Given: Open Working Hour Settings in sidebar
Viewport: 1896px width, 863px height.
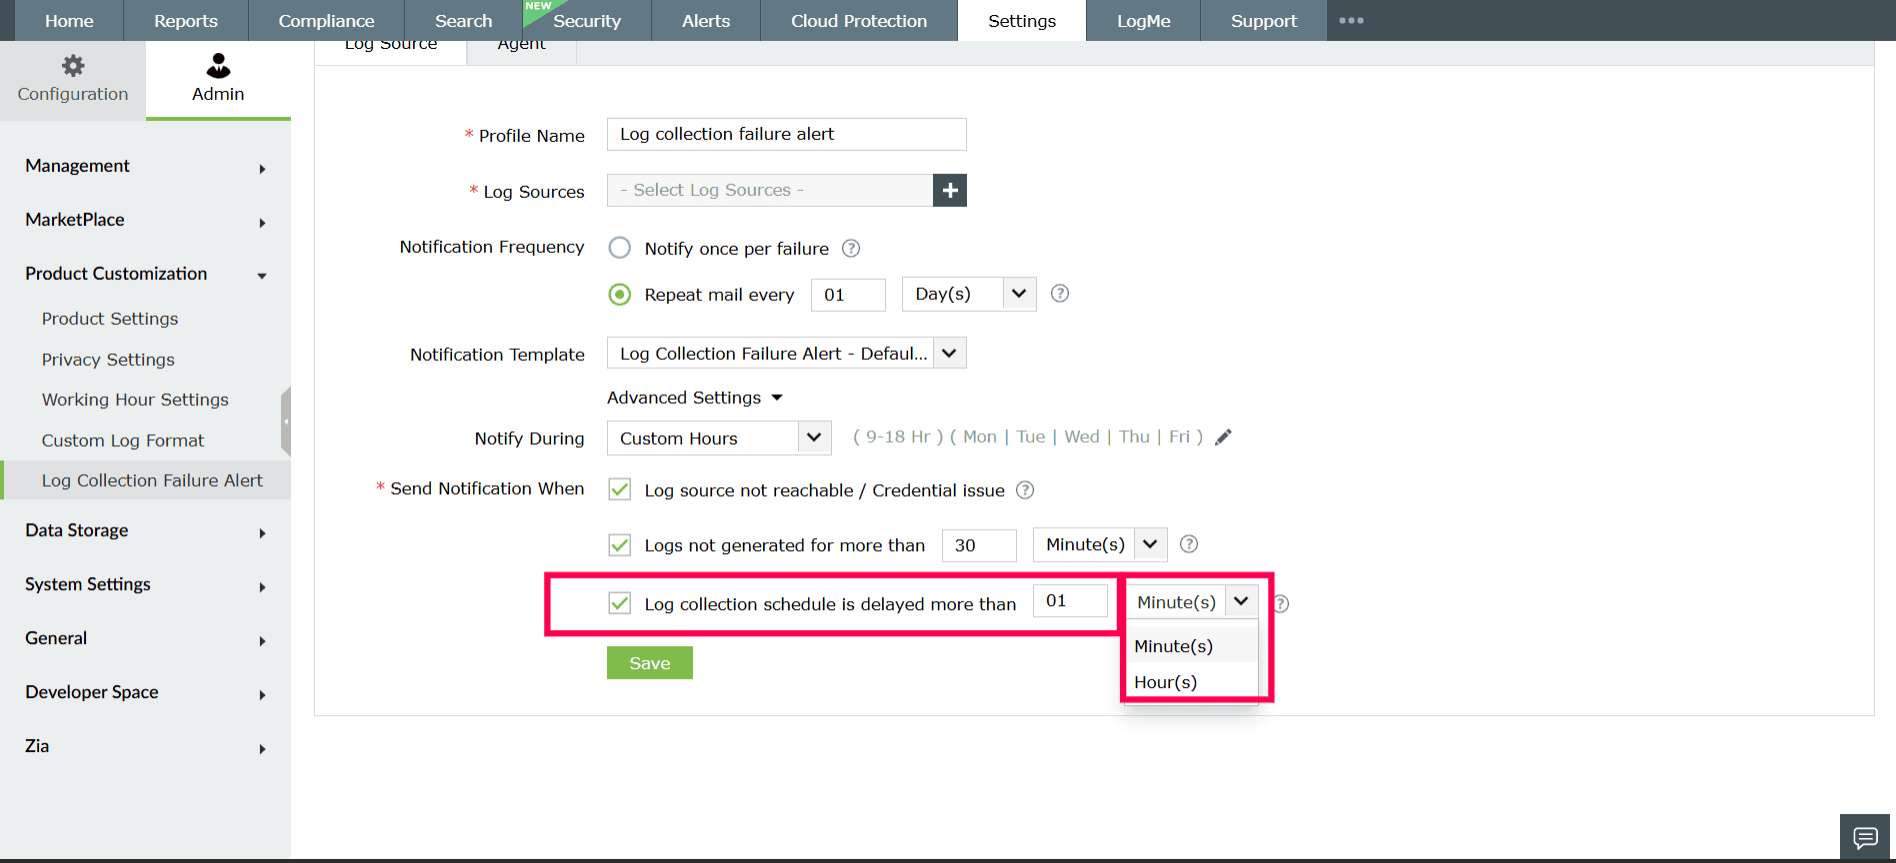Looking at the screenshot, I should (135, 399).
